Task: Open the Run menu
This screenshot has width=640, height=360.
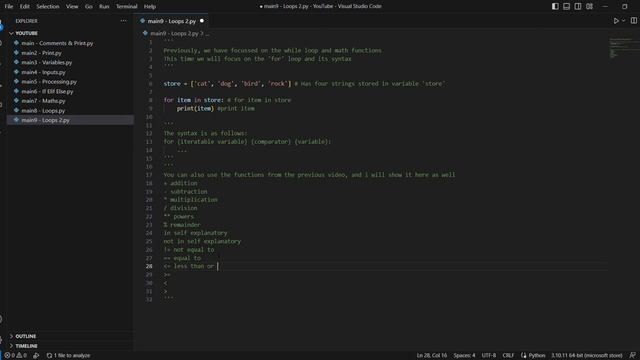Action: click(x=104, y=7)
